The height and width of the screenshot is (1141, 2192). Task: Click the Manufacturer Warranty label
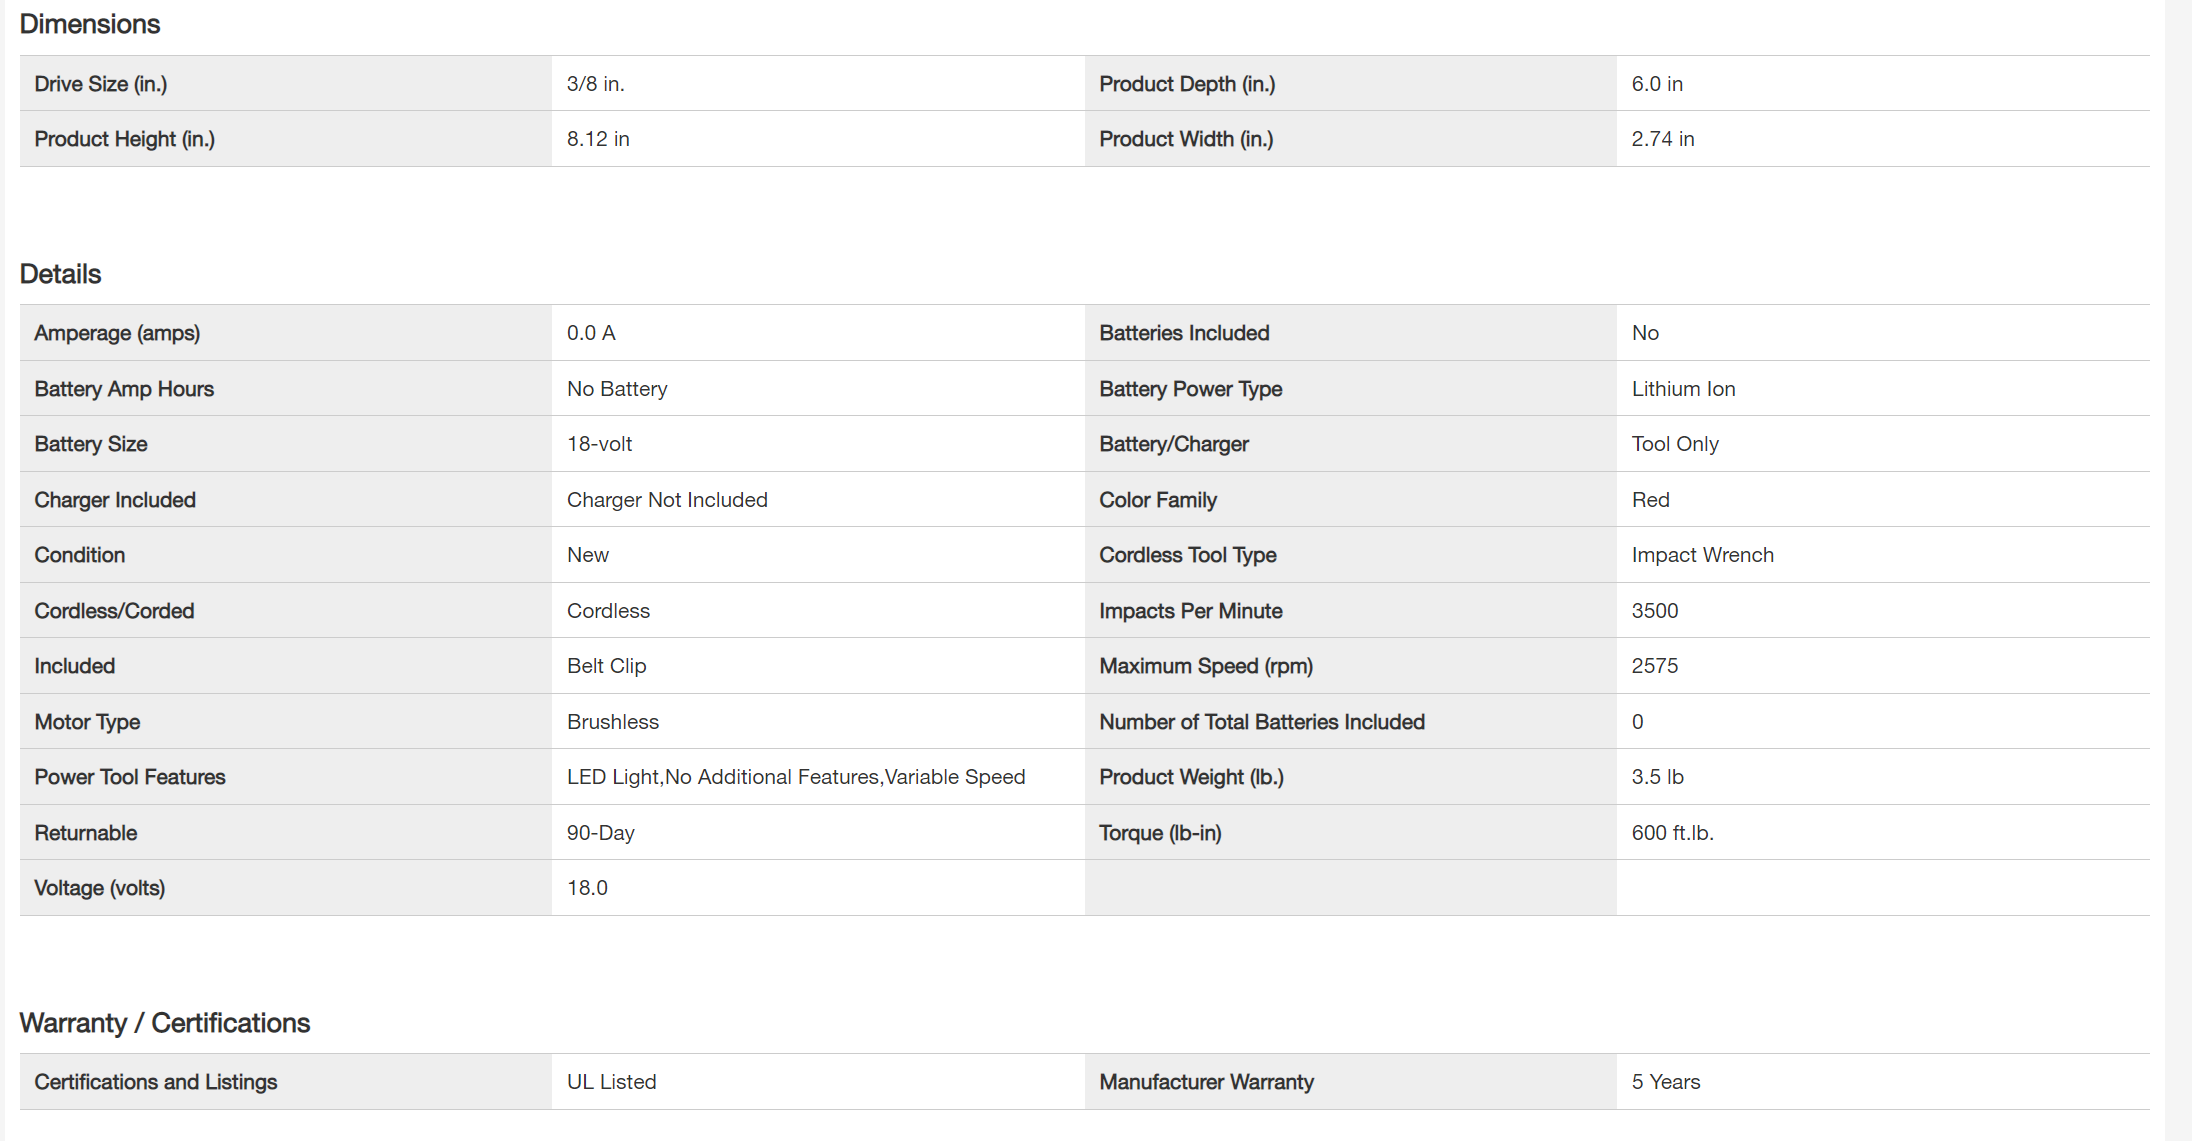(1206, 1082)
